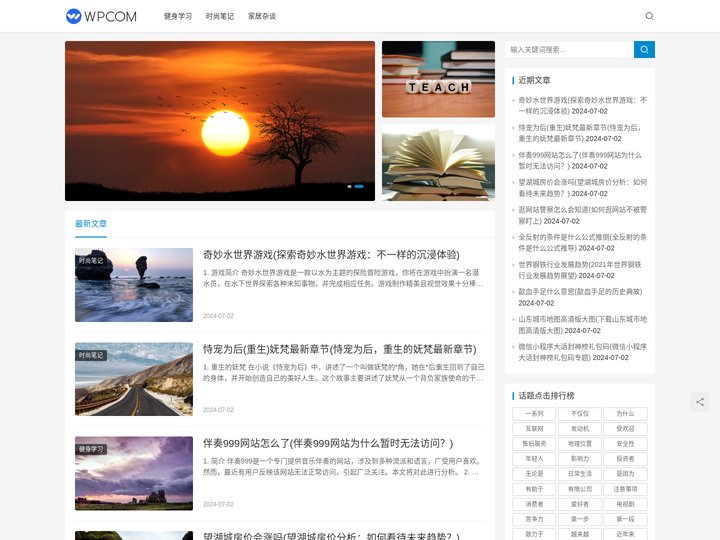Click the 是因为 topic tag
This screenshot has height=540, width=720.
coord(625,474)
